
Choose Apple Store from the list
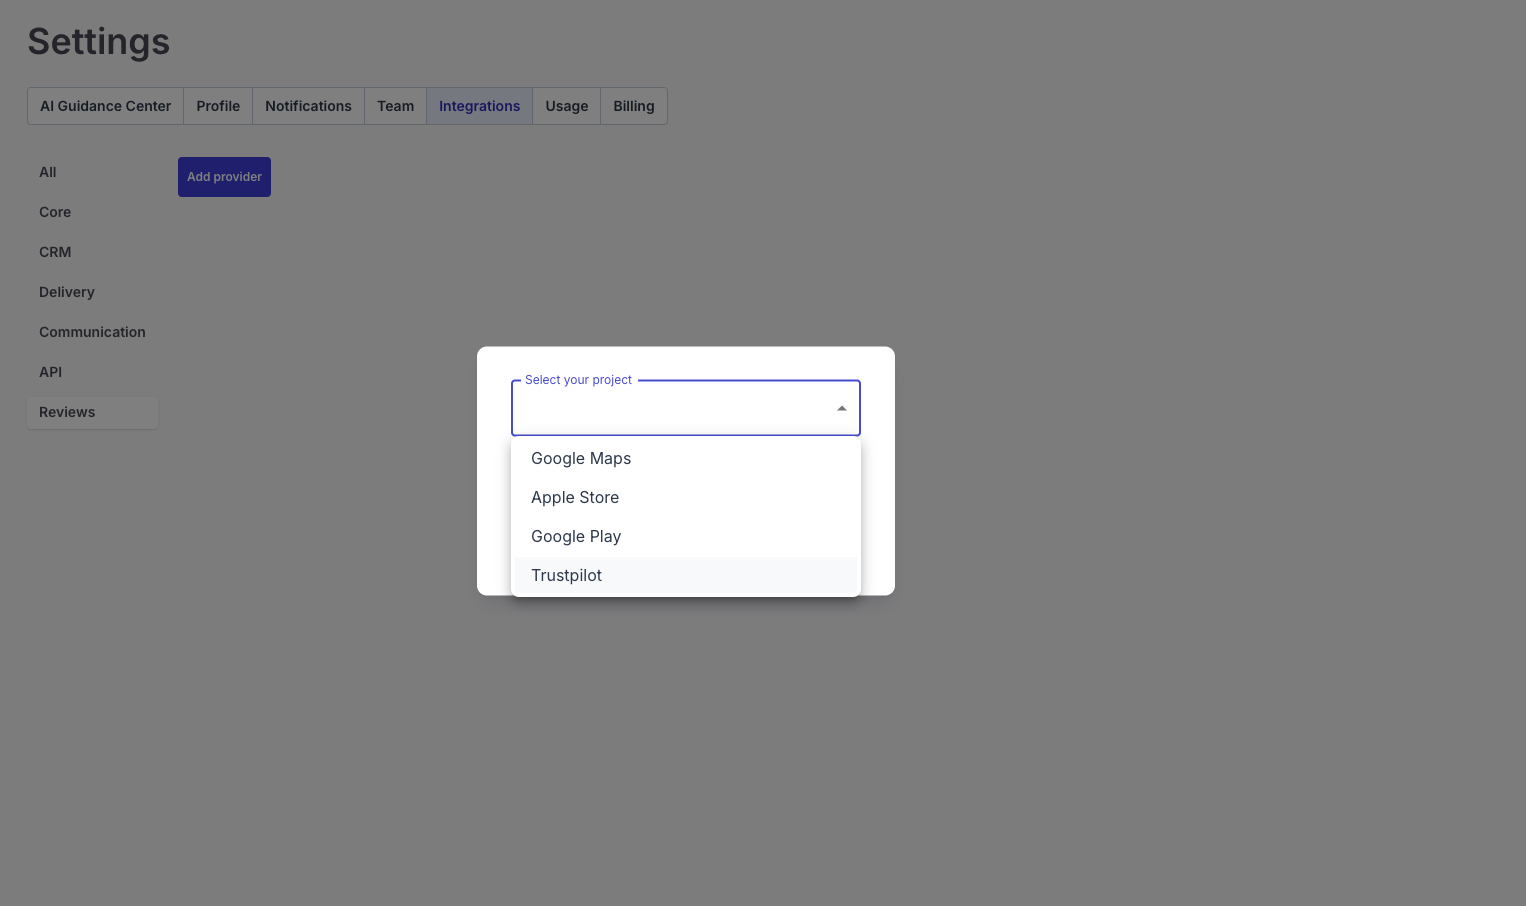tap(686, 498)
